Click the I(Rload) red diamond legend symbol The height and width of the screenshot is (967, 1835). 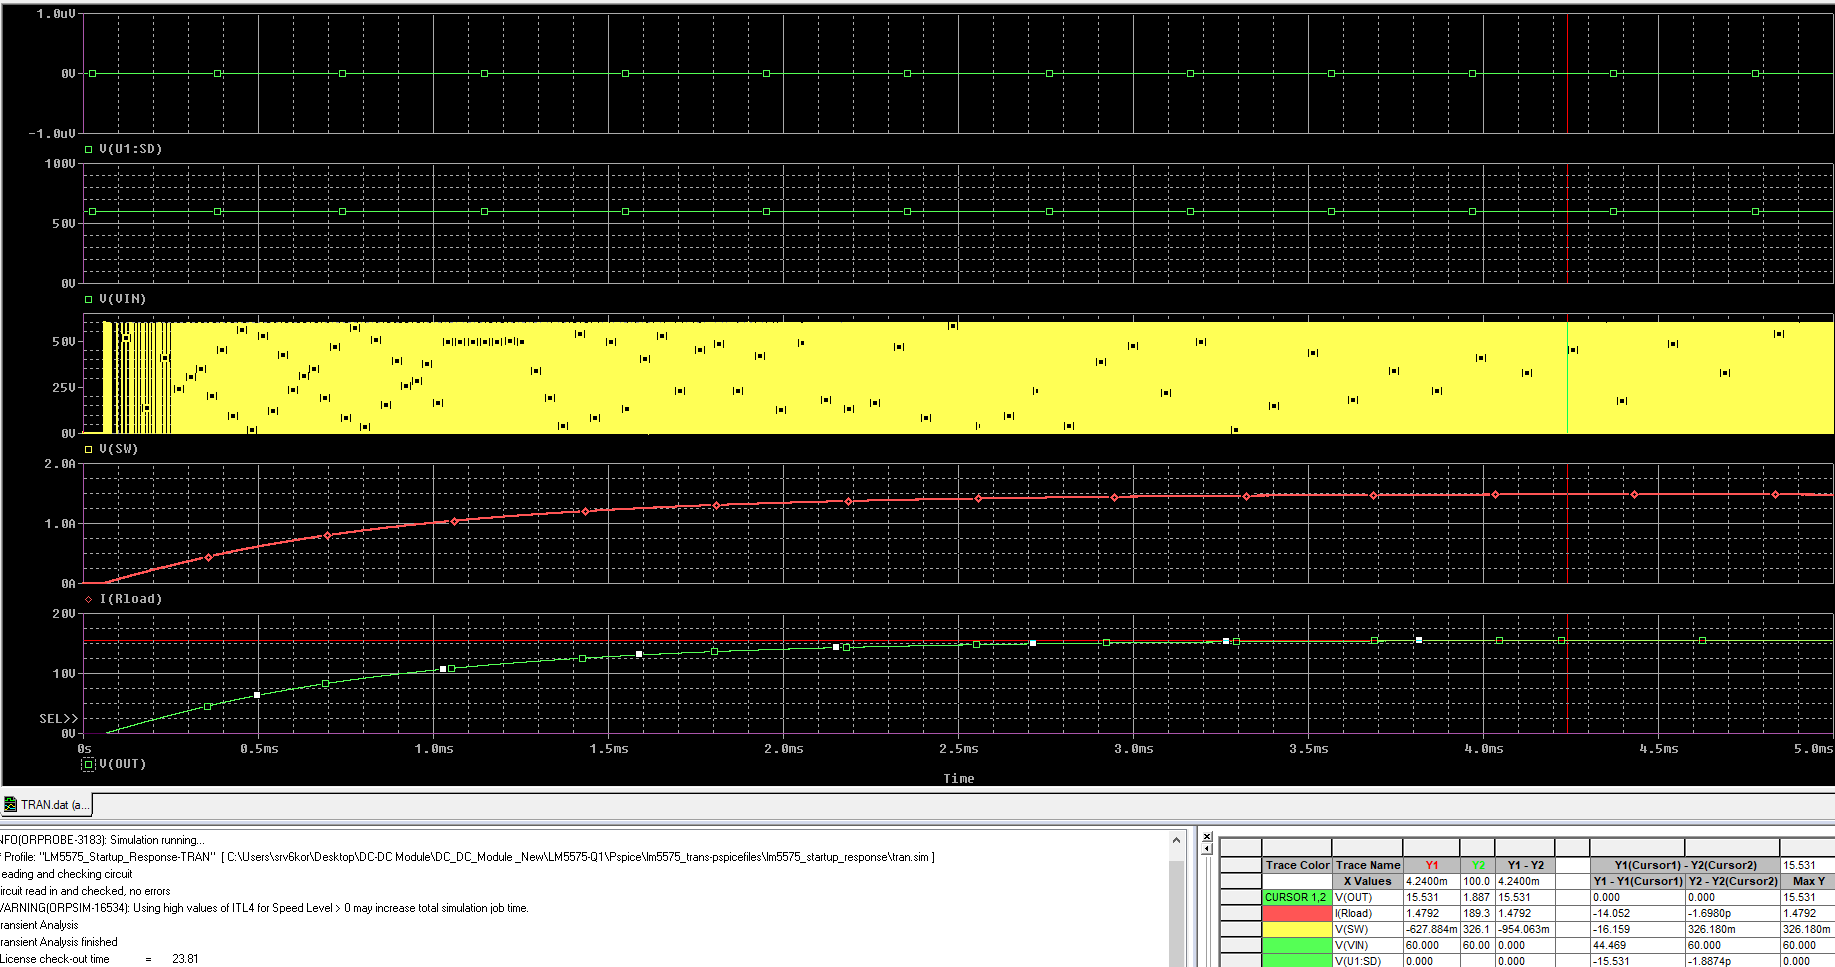[x=89, y=599]
